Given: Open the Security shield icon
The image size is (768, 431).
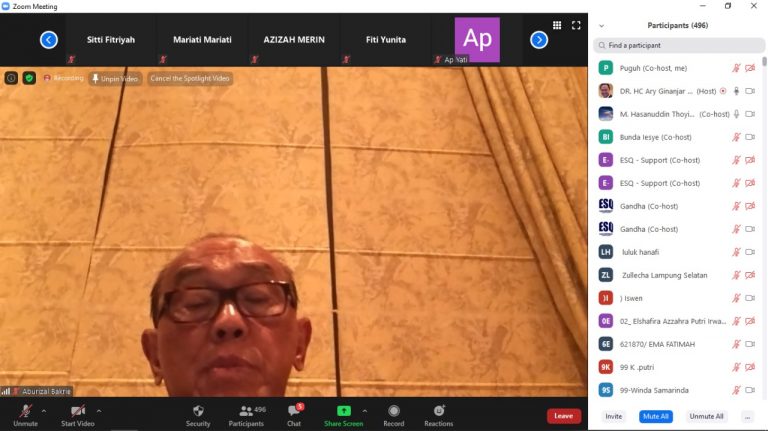Looking at the screenshot, I should click(x=198, y=411).
